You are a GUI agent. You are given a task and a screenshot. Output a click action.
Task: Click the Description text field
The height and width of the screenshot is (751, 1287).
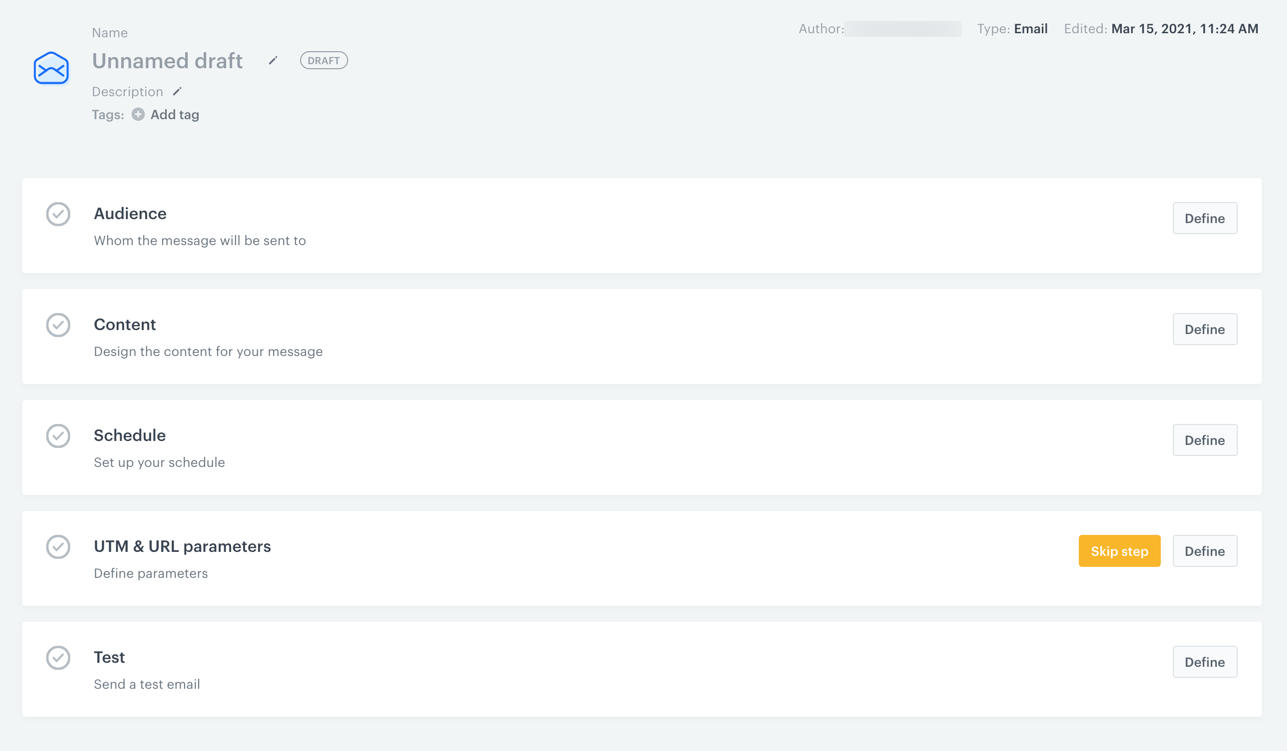[127, 92]
